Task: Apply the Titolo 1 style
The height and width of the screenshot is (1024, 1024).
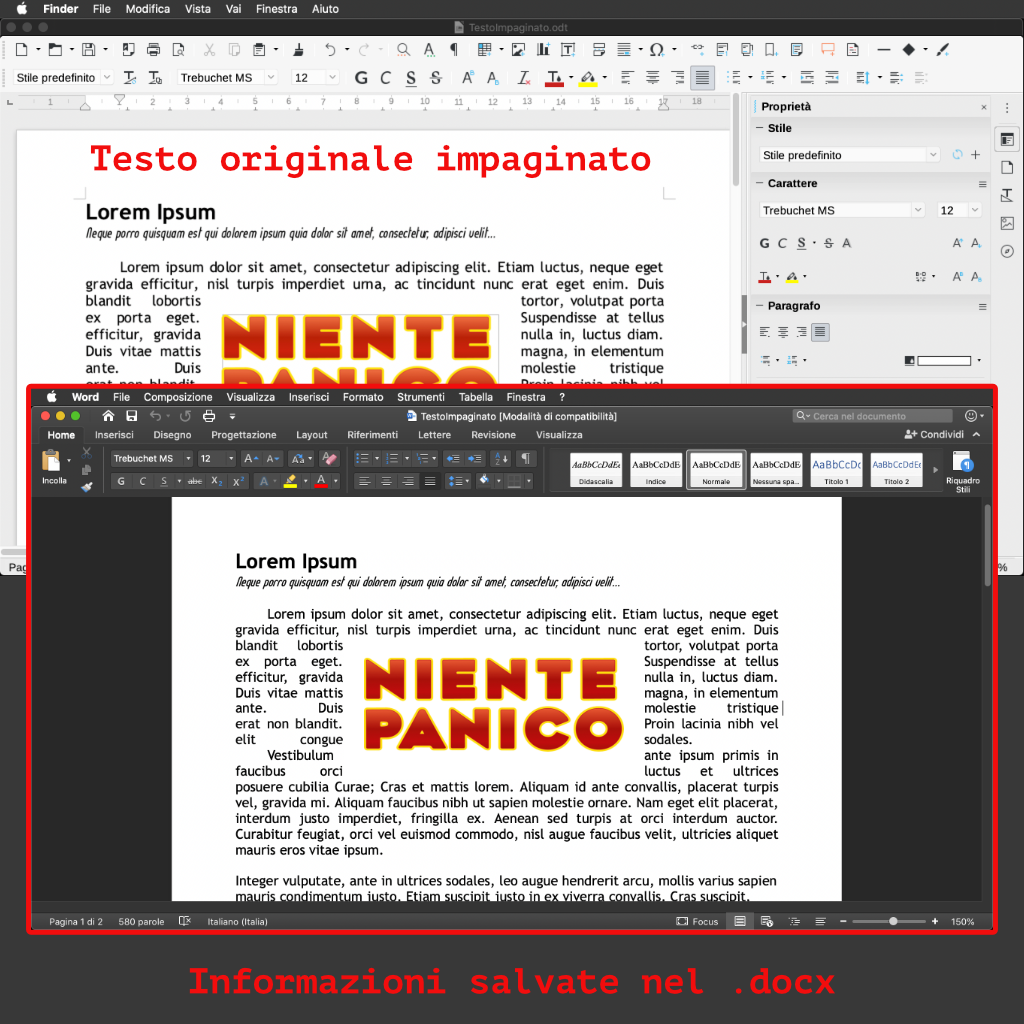Action: (836, 469)
